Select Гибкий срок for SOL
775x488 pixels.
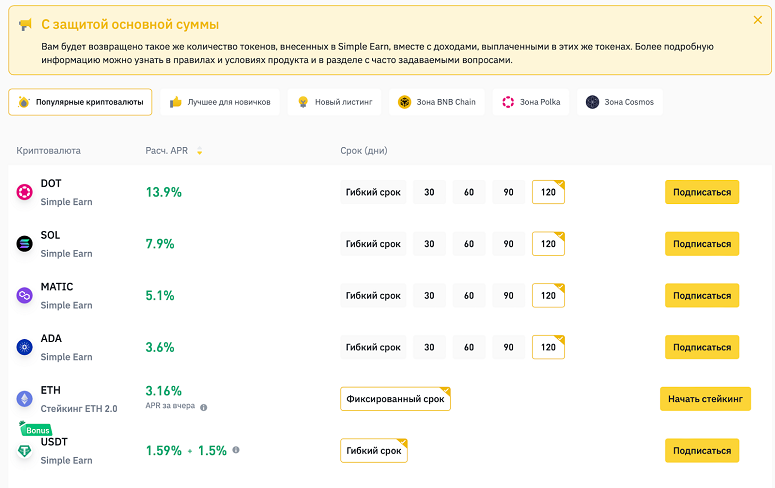[373, 244]
